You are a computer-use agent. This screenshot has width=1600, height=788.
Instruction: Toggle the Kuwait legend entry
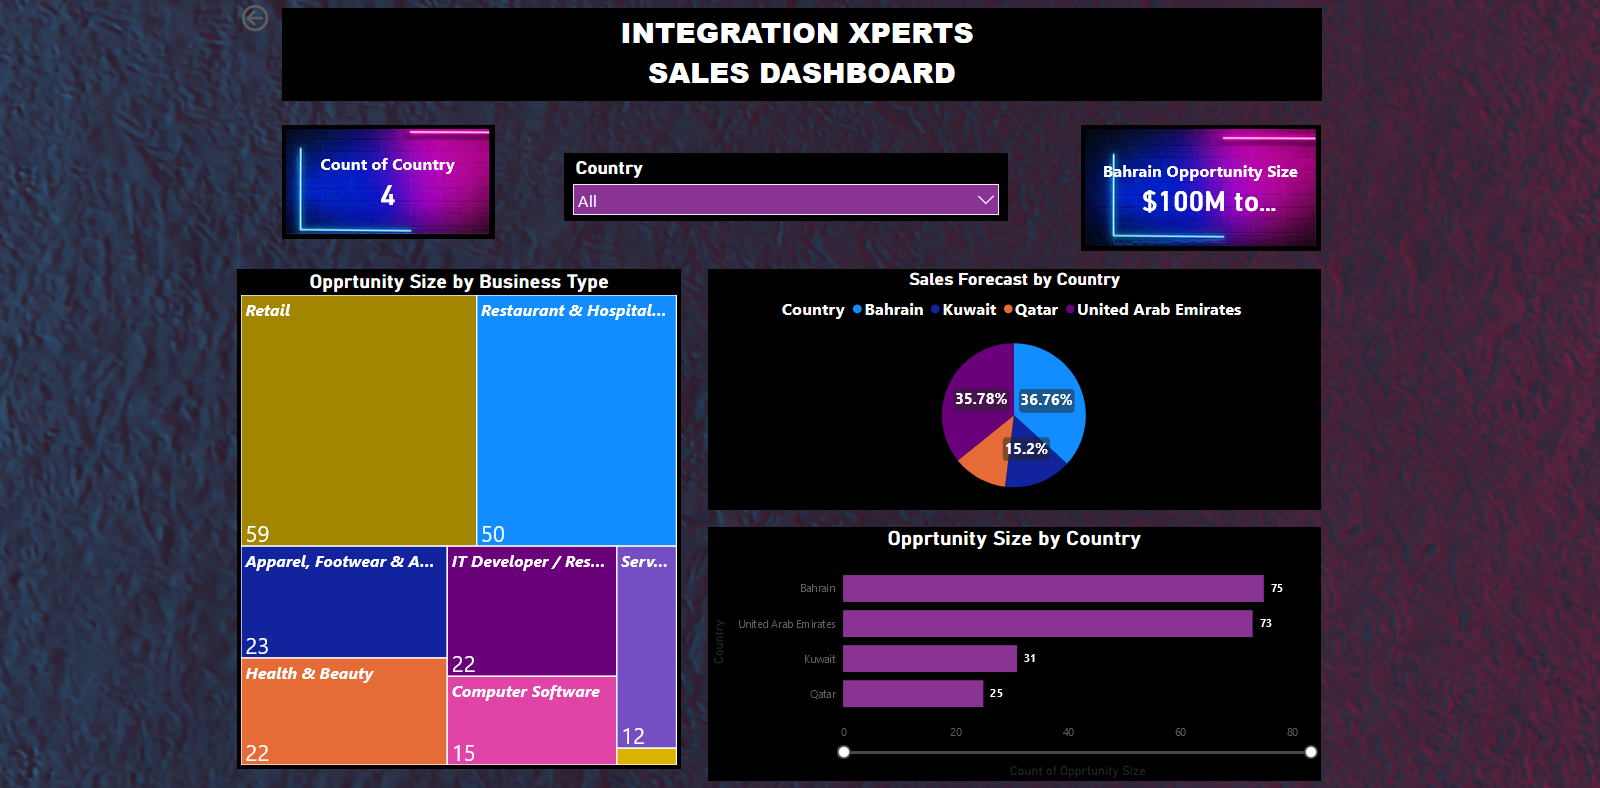pos(963,310)
